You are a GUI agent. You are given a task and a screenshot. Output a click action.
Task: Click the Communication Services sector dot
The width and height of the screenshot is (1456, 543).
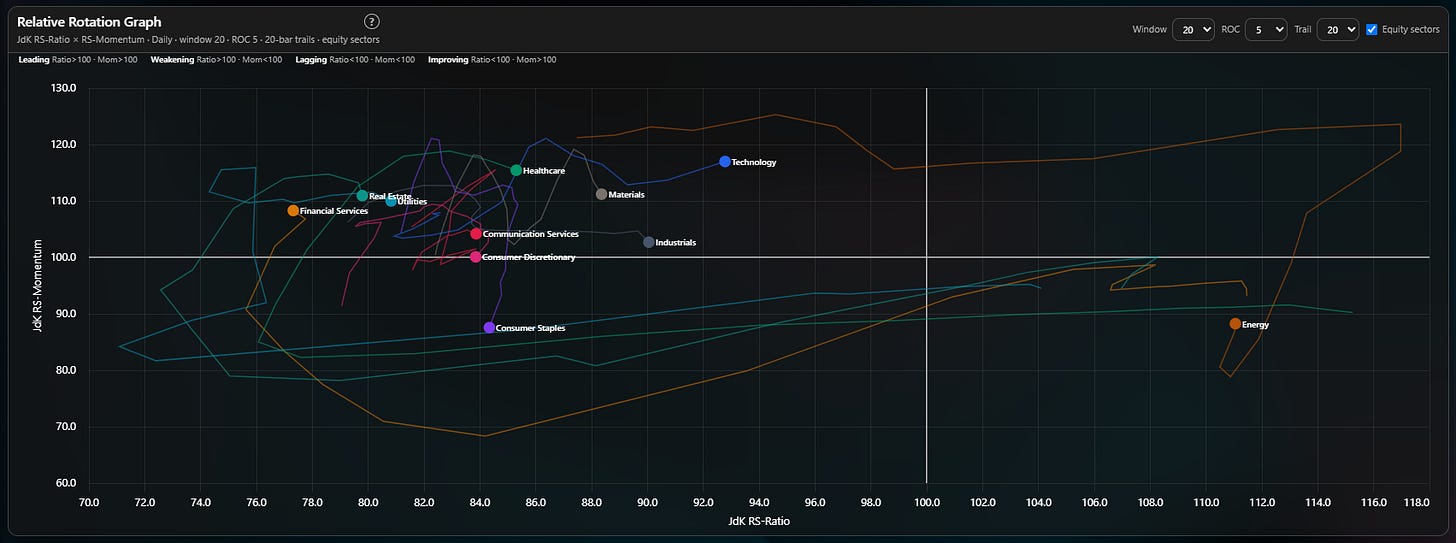pos(476,234)
